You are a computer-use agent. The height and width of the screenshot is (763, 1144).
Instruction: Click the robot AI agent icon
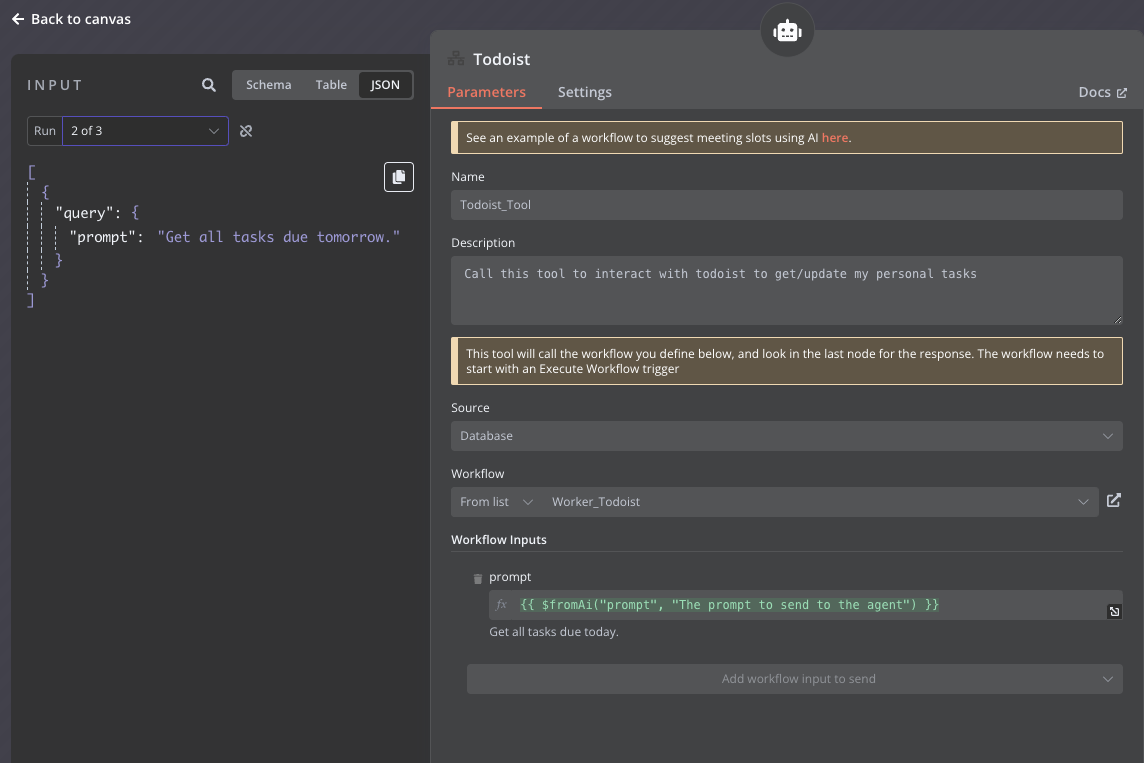[x=787, y=31]
